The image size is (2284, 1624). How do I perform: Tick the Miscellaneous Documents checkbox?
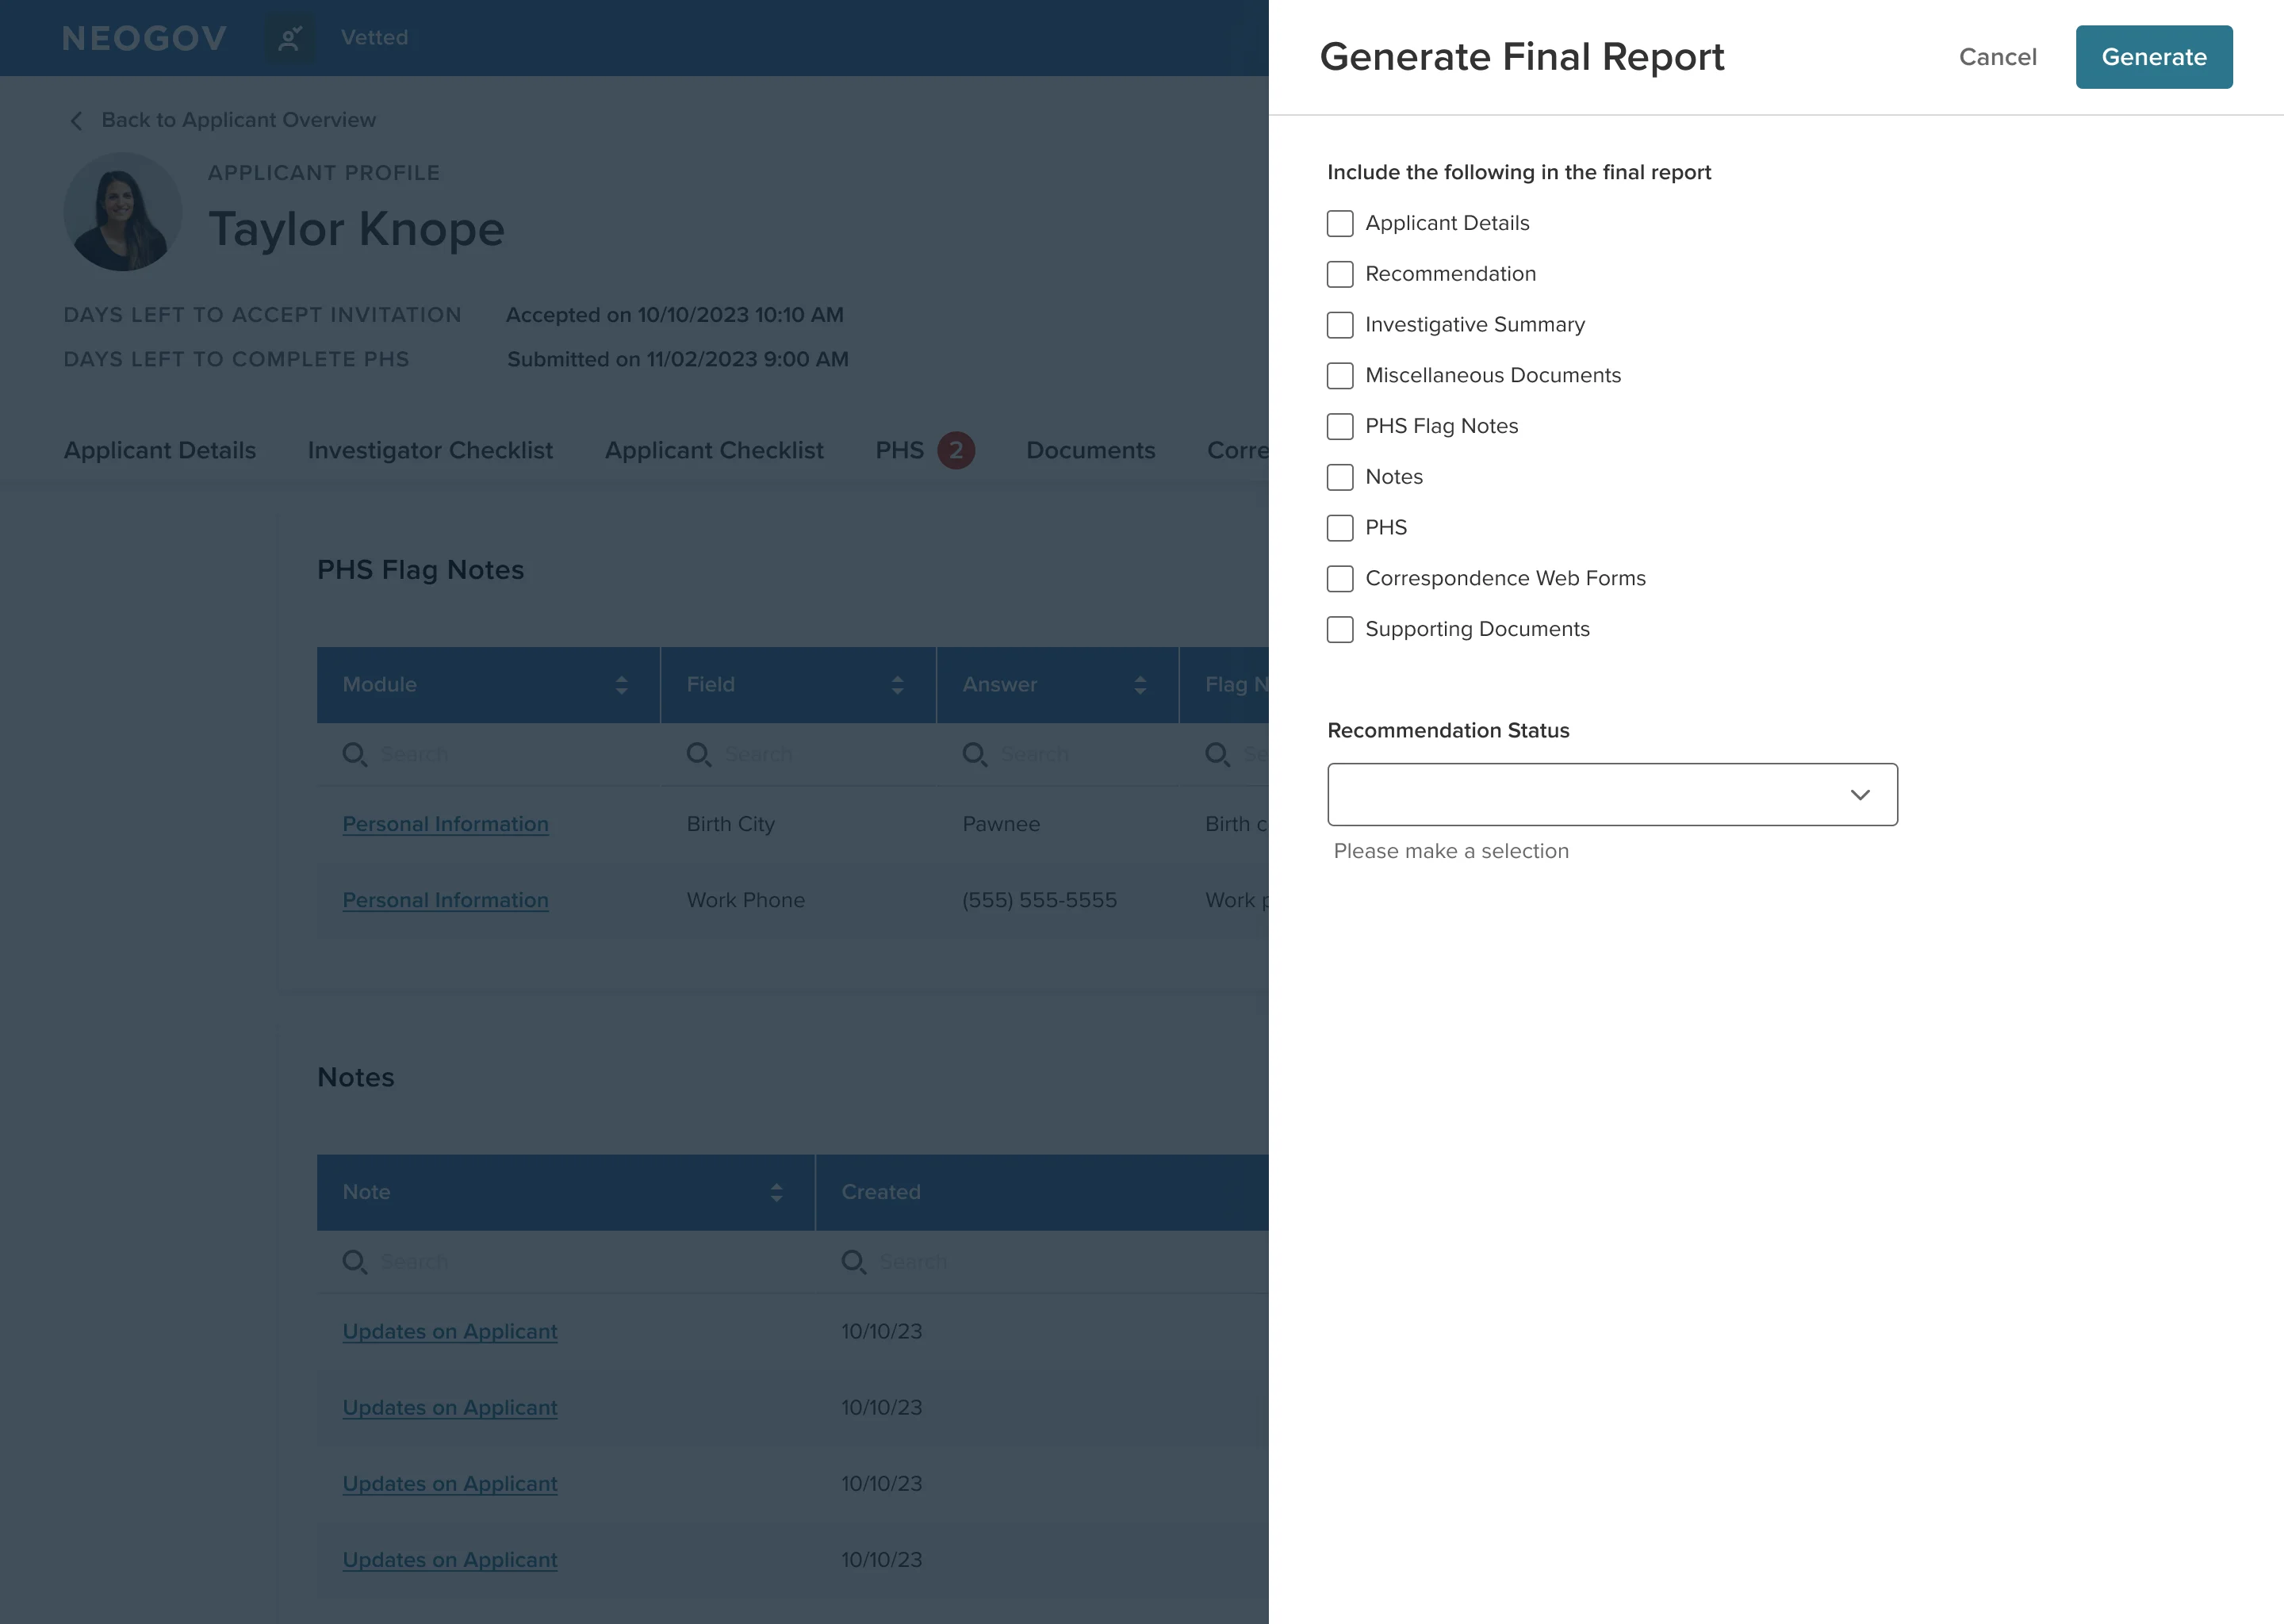click(x=1340, y=375)
